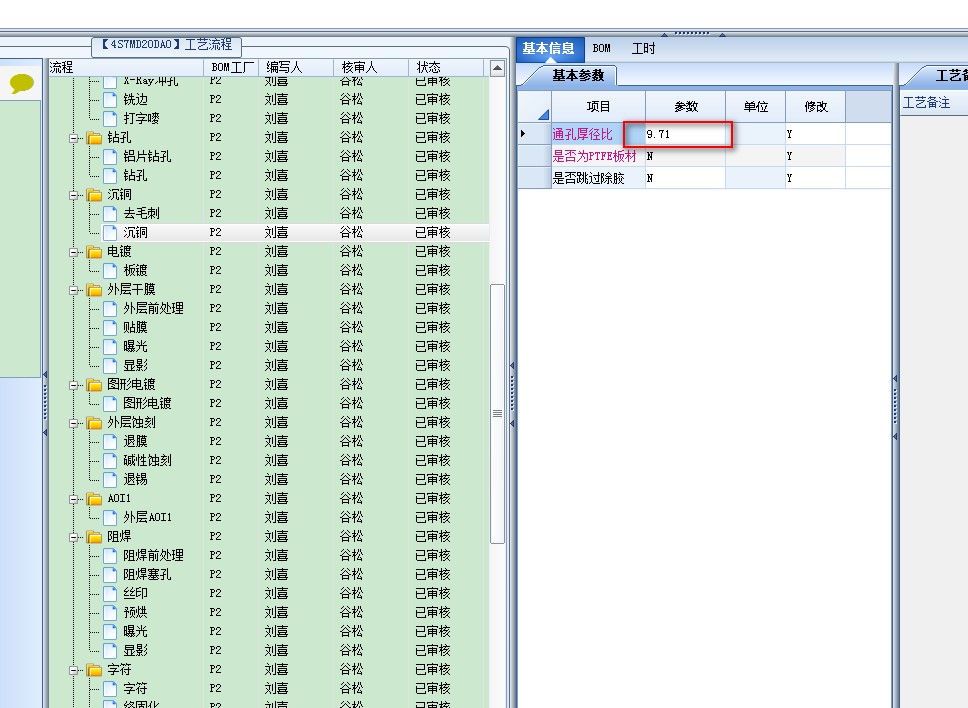Click the 单位 column header
The width and height of the screenshot is (968, 708).
756,107
